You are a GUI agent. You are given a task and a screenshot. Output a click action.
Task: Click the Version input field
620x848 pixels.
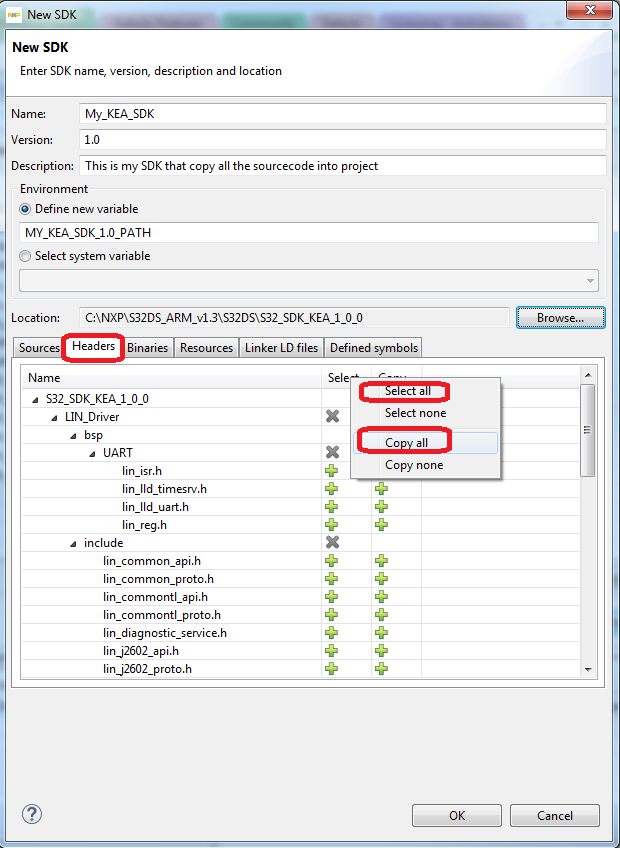[x=342, y=140]
